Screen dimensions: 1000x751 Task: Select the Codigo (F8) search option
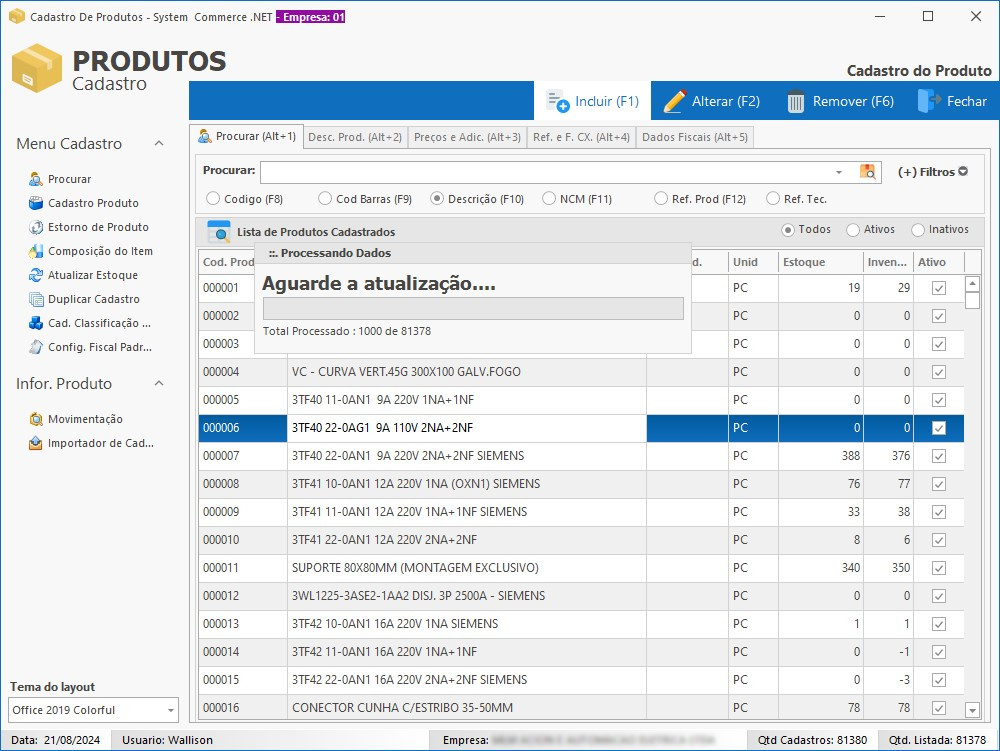(212, 199)
